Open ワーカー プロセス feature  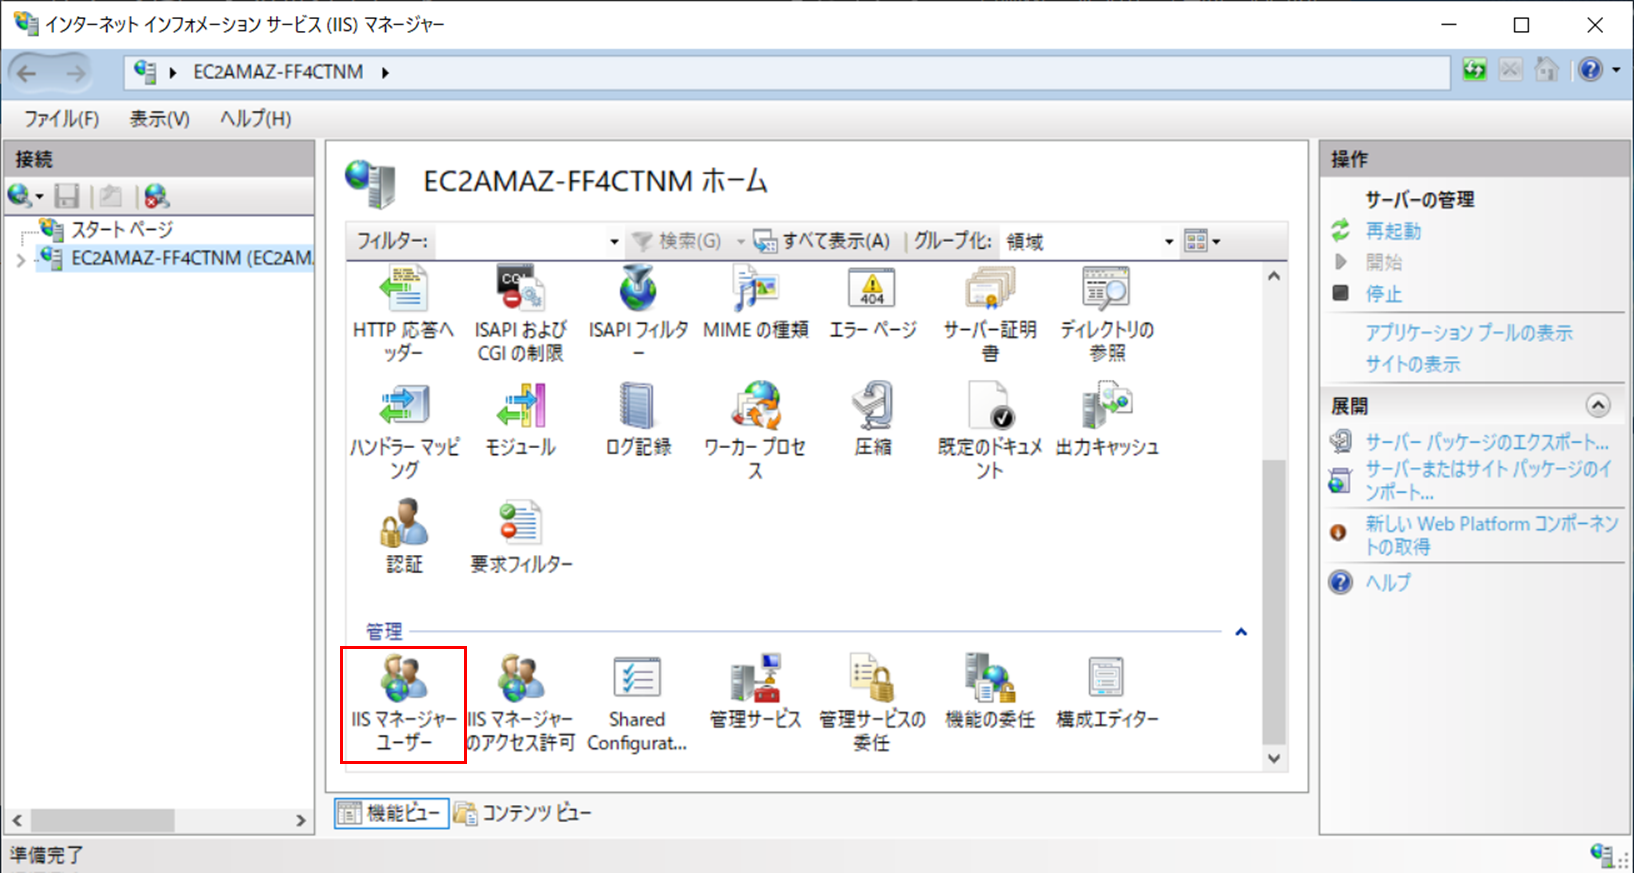click(755, 431)
